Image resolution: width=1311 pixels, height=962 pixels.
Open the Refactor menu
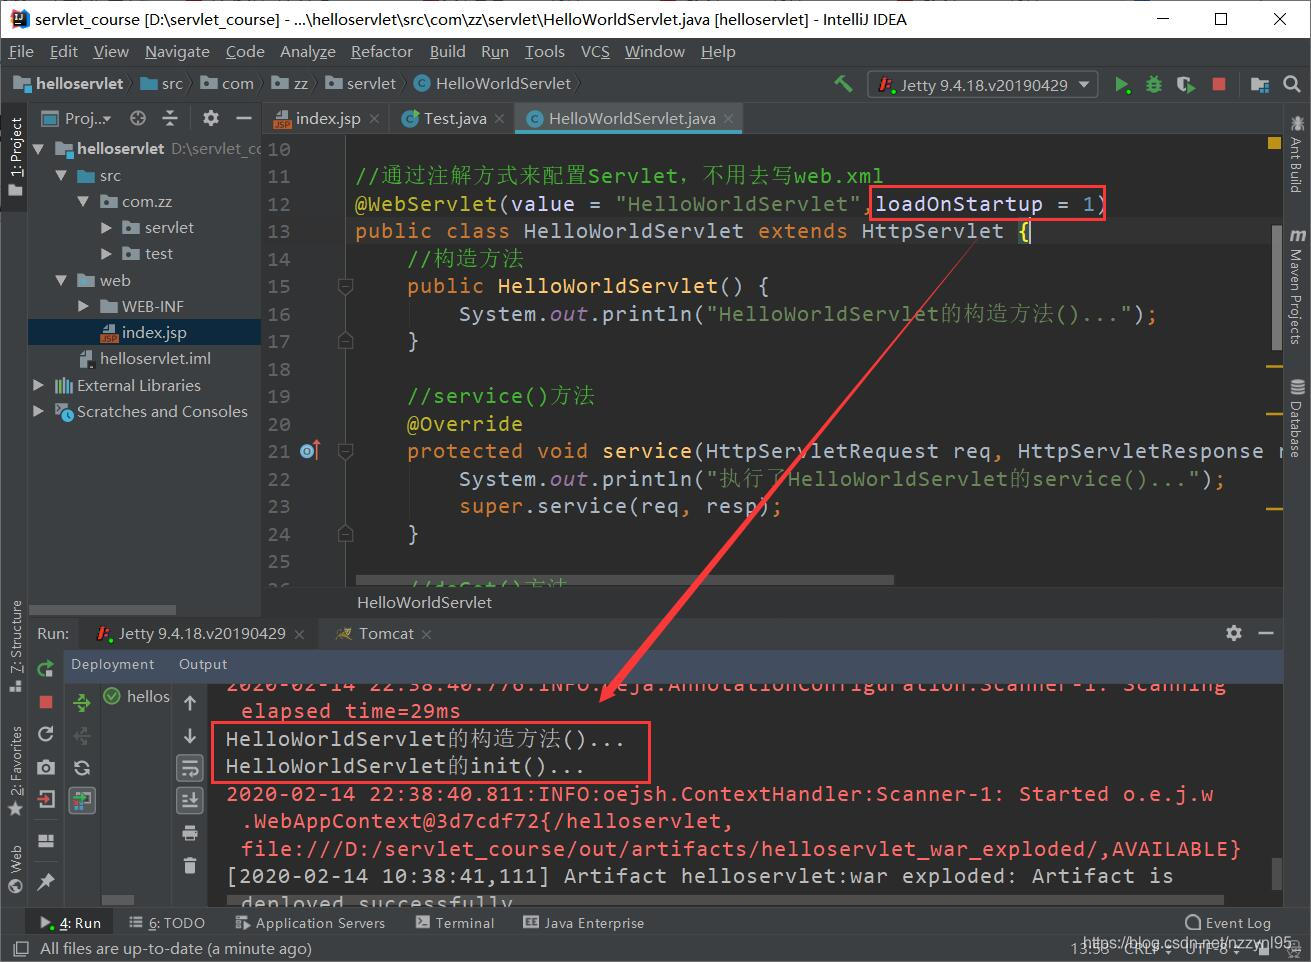[381, 52]
